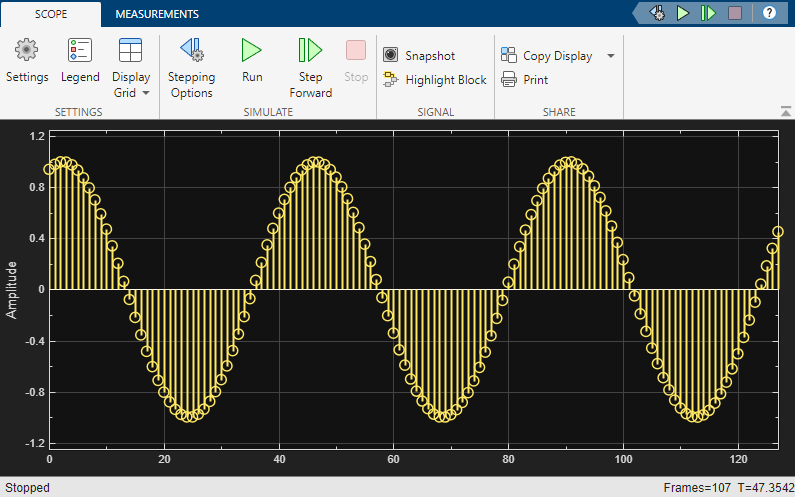Click the Stopped status text

(x=27, y=488)
